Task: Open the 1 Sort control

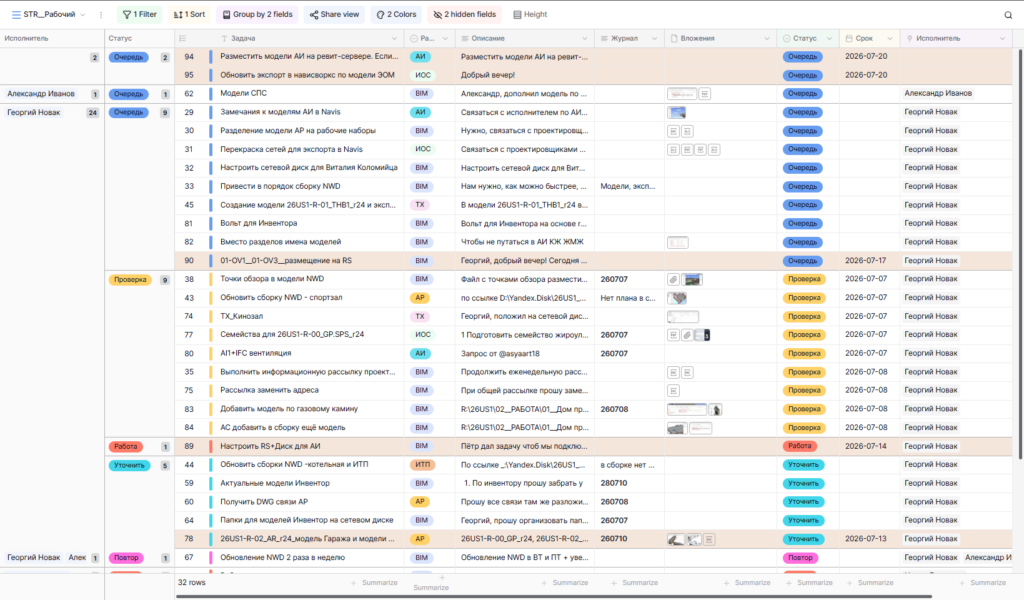Action: [x=189, y=14]
